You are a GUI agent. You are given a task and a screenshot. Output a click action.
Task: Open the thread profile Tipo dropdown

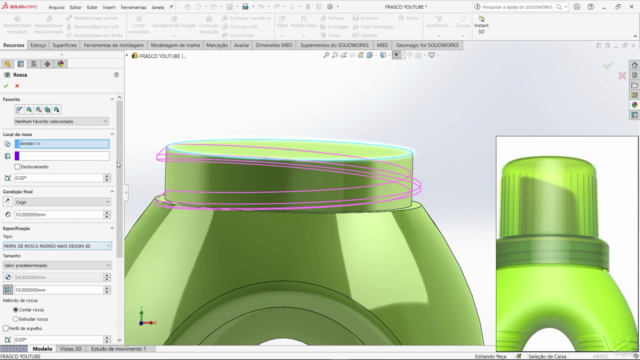tap(57, 246)
